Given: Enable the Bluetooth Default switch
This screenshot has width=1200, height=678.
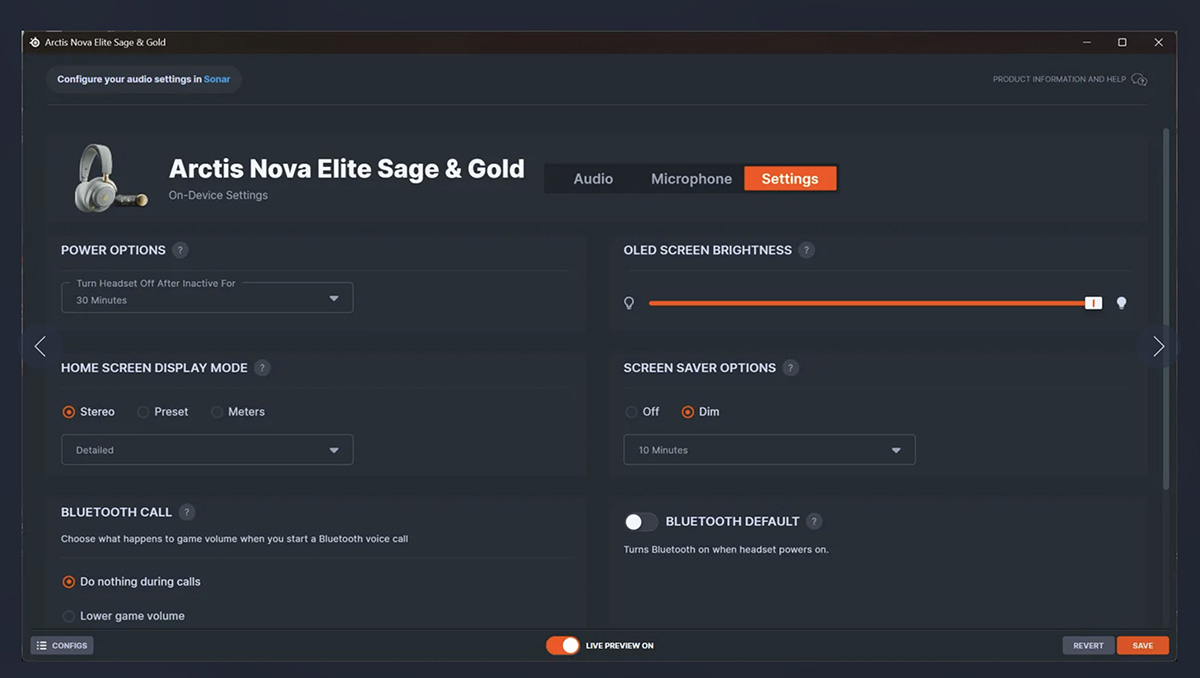Looking at the screenshot, I should 641,522.
